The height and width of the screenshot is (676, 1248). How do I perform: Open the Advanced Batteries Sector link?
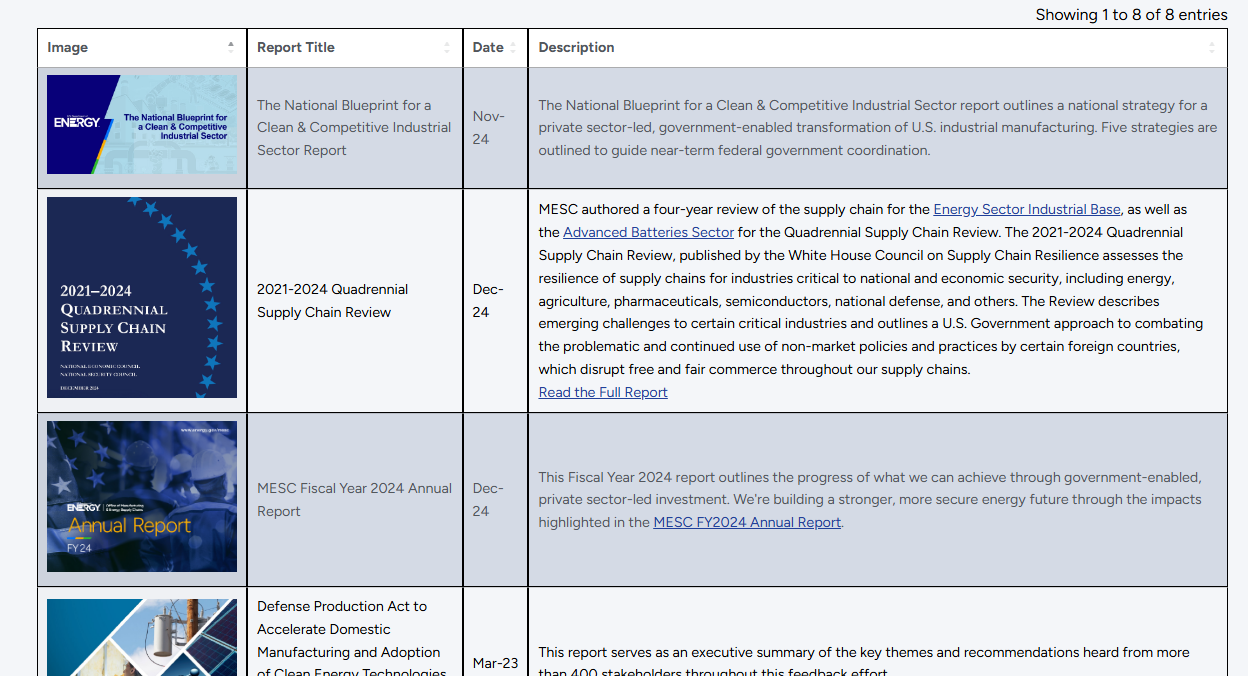[x=648, y=232]
